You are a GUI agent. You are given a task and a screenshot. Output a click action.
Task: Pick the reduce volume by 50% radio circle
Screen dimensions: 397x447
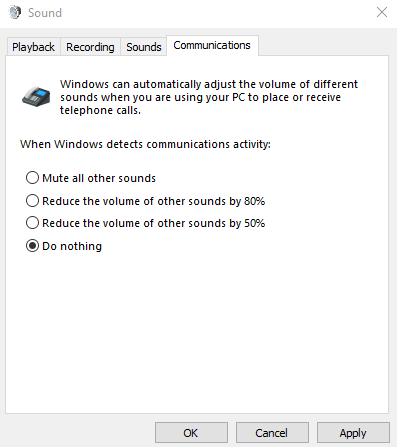(32, 223)
